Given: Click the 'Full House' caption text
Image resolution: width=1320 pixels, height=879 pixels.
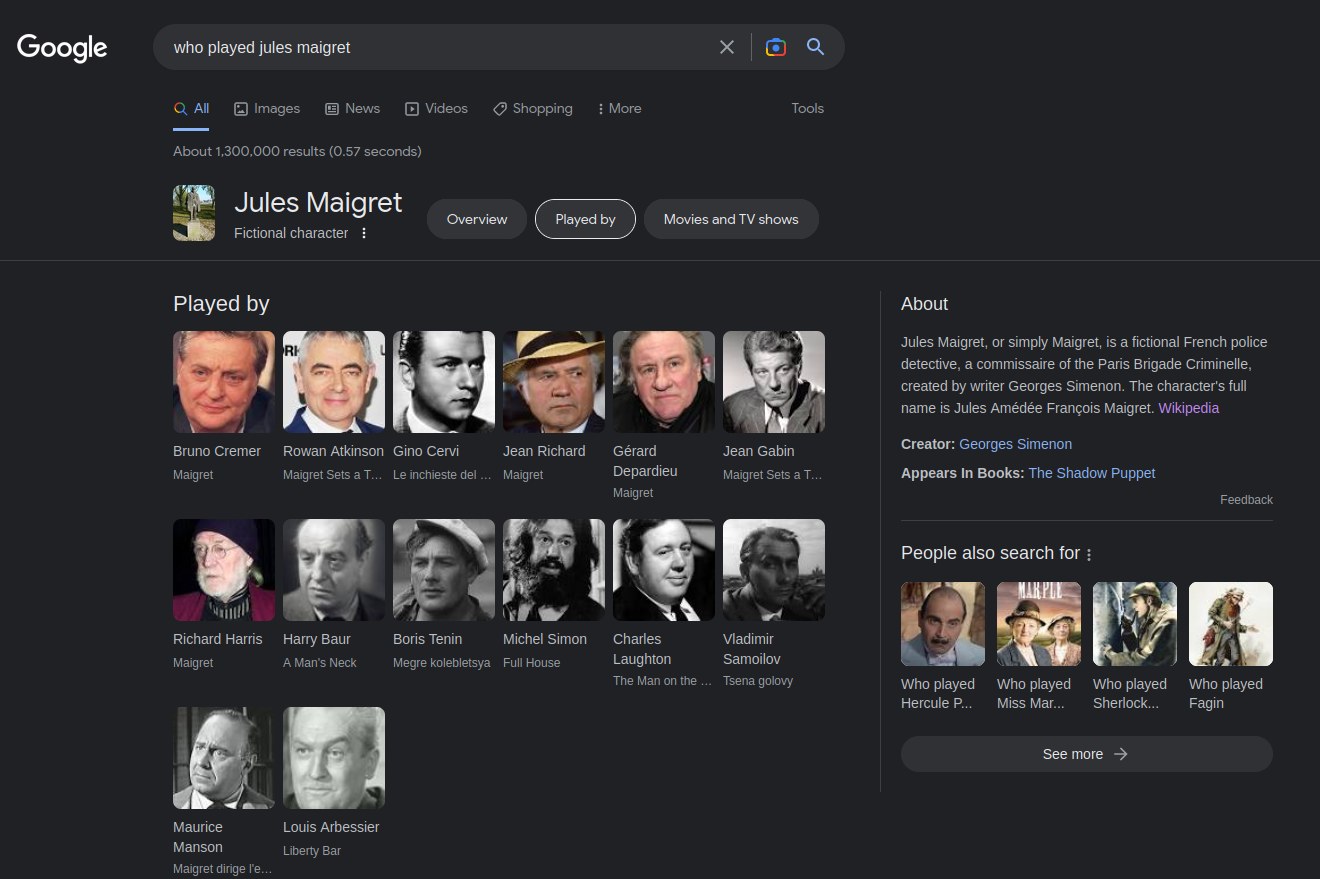Looking at the screenshot, I should coord(532,663).
